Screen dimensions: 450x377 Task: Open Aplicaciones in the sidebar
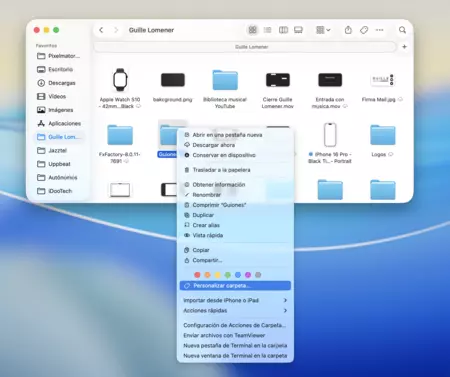[x=59, y=123]
